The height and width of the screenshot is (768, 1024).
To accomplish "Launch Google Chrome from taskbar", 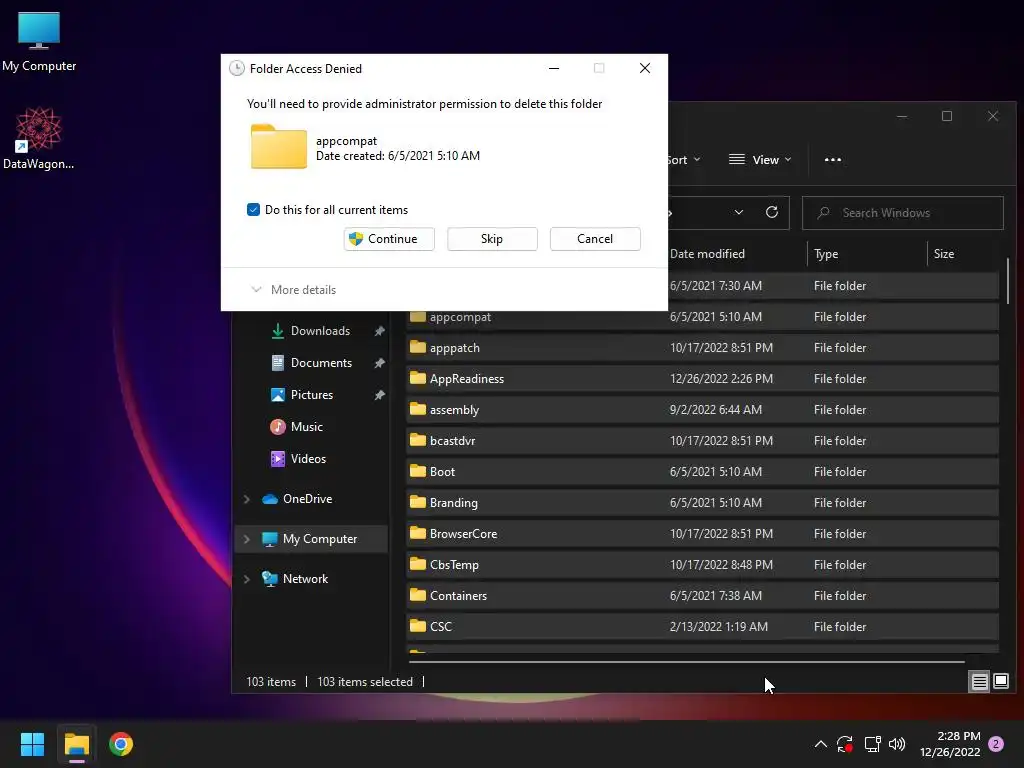I will click(121, 744).
